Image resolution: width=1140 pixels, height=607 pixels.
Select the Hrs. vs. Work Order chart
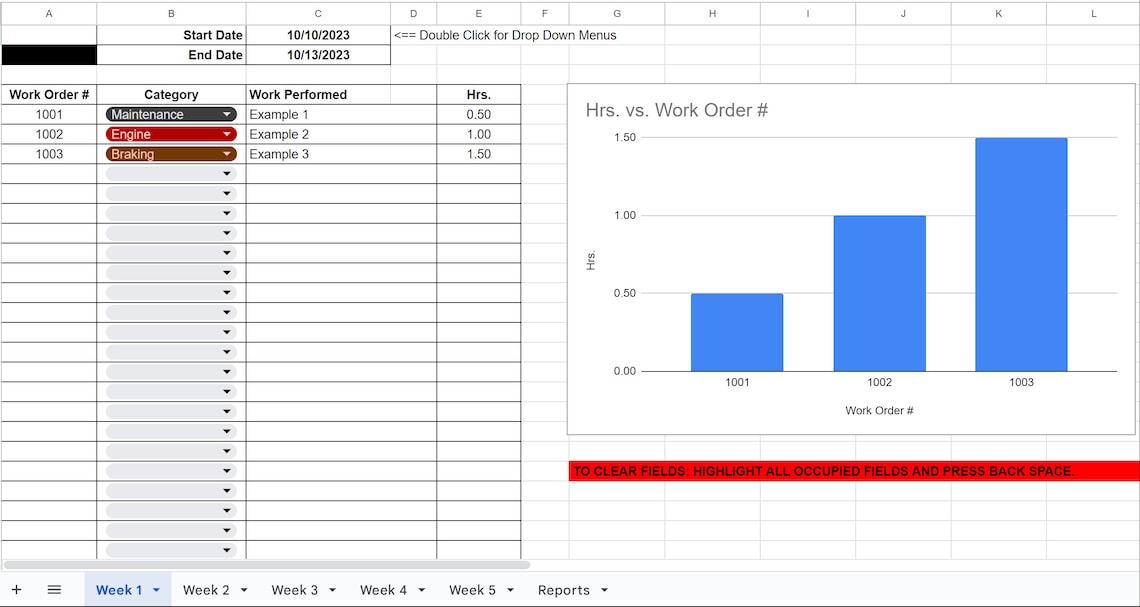pos(850,260)
